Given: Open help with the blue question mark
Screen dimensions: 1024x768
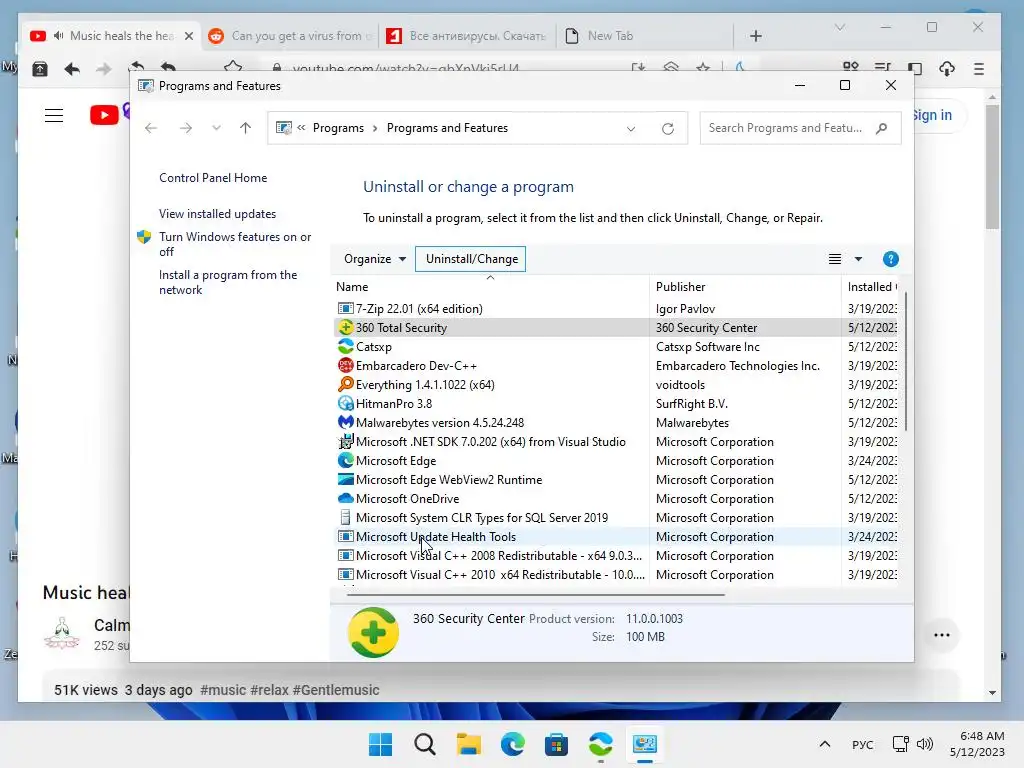Looking at the screenshot, I should [890, 259].
